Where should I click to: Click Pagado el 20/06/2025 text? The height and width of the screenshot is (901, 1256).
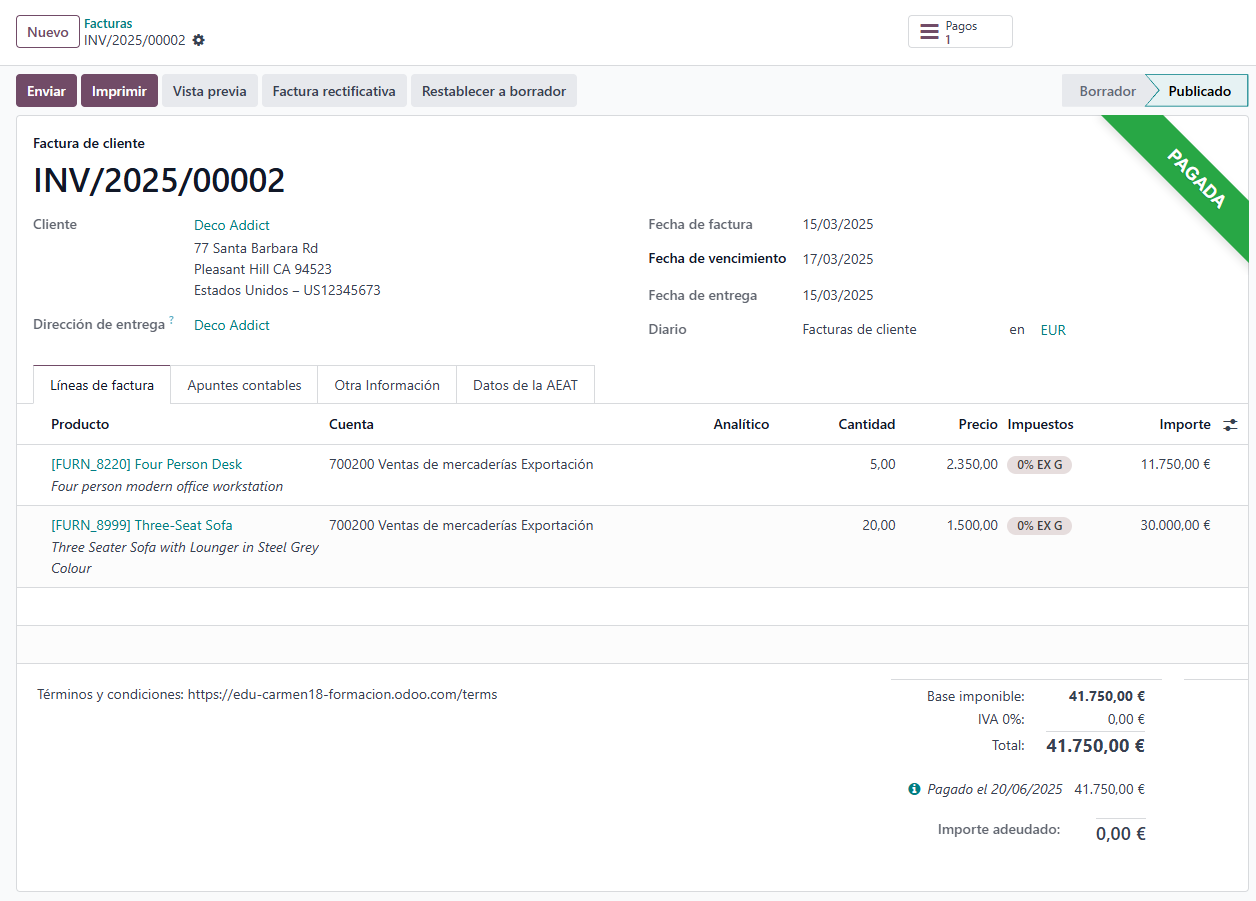click(994, 789)
